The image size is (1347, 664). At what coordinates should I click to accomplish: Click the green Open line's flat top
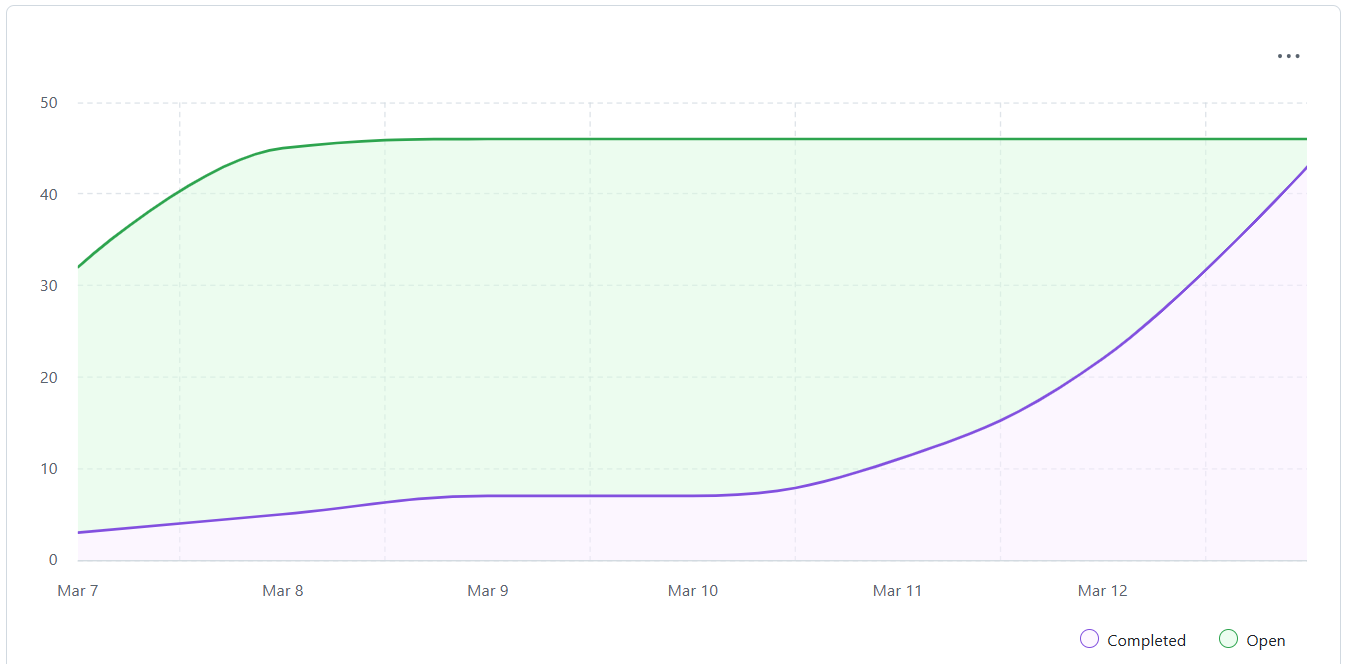(800, 139)
